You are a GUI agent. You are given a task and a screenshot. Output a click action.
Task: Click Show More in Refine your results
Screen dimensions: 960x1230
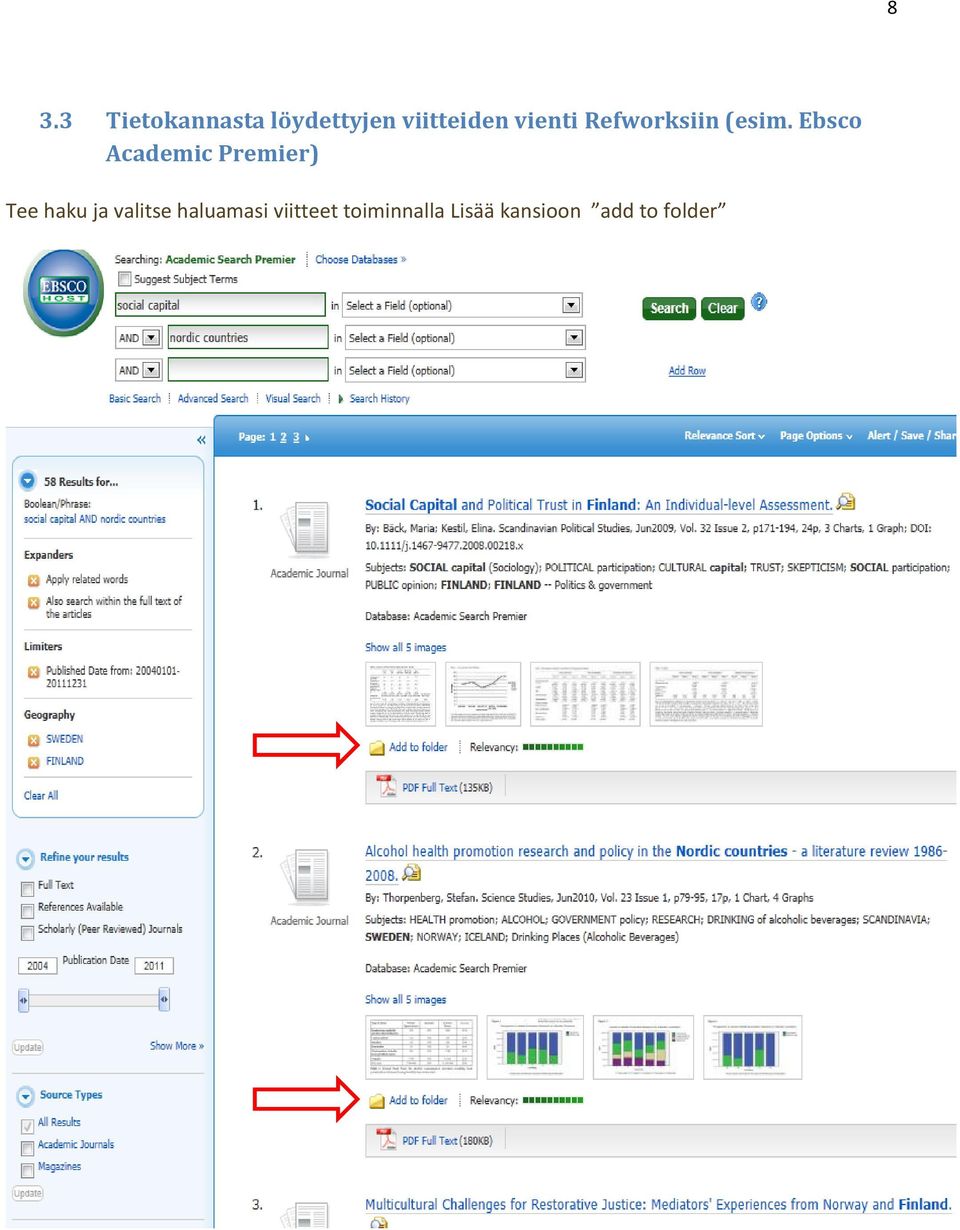tap(177, 1046)
